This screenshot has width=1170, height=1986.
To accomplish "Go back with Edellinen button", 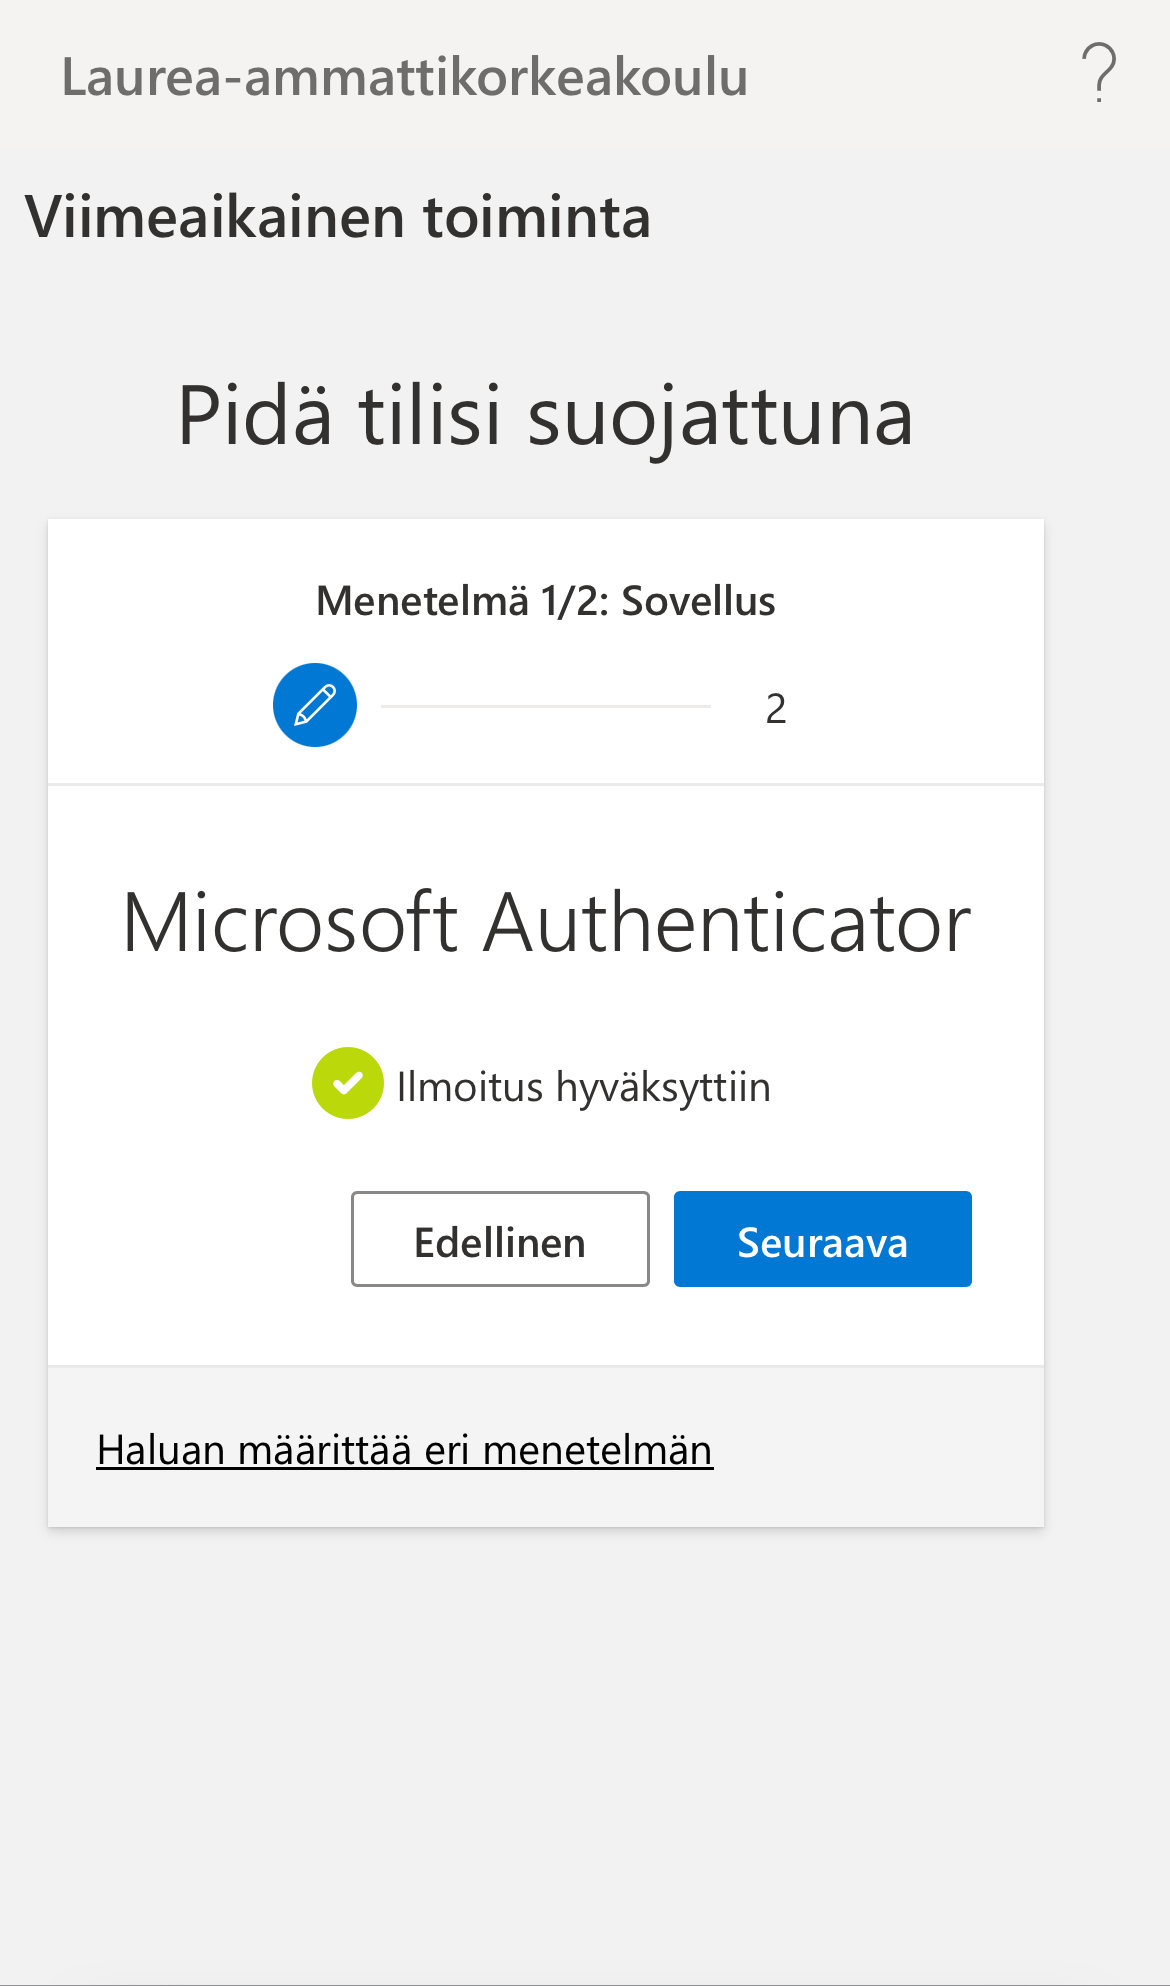I will [x=500, y=1239].
